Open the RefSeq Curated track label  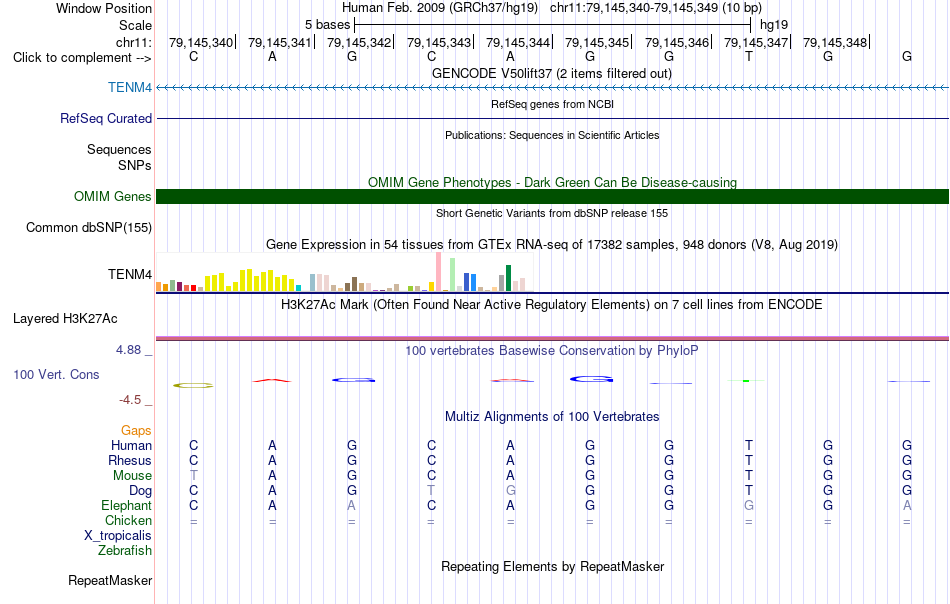[x=105, y=118]
